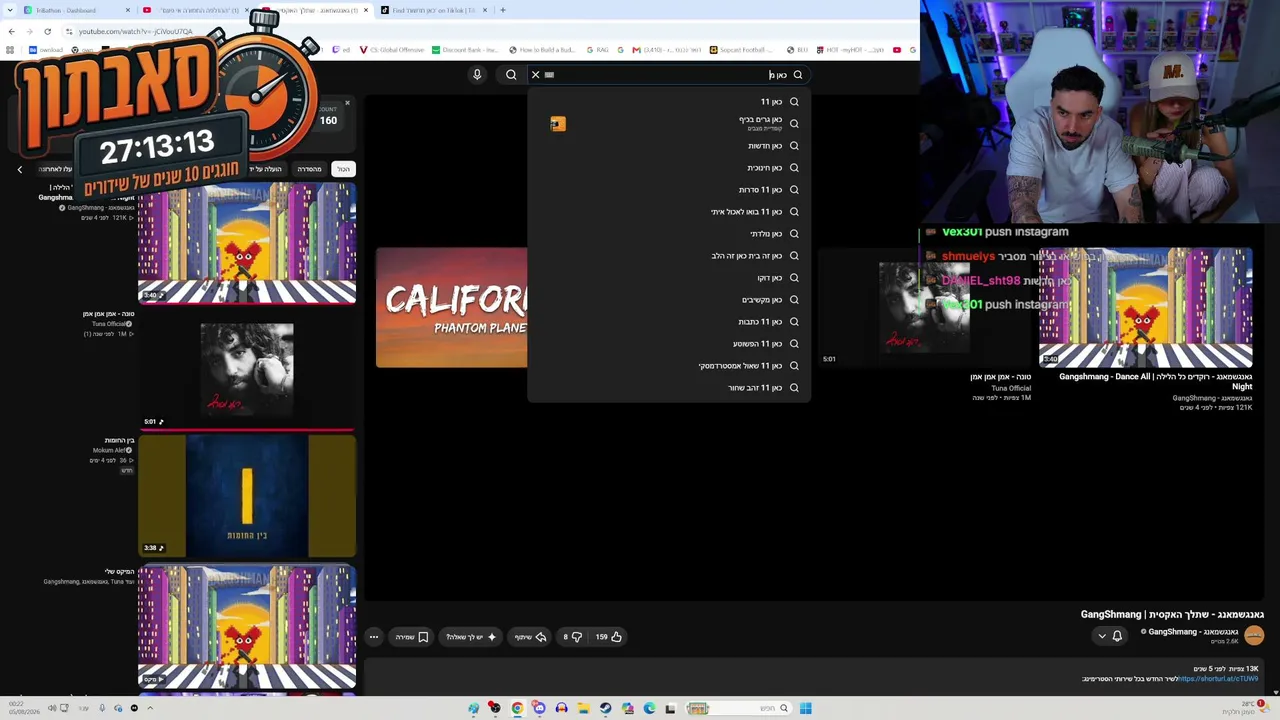This screenshot has width=1280, height=720.
Task: Open the 'Discount Bank' bookmark
Action: tap(465, 50)
